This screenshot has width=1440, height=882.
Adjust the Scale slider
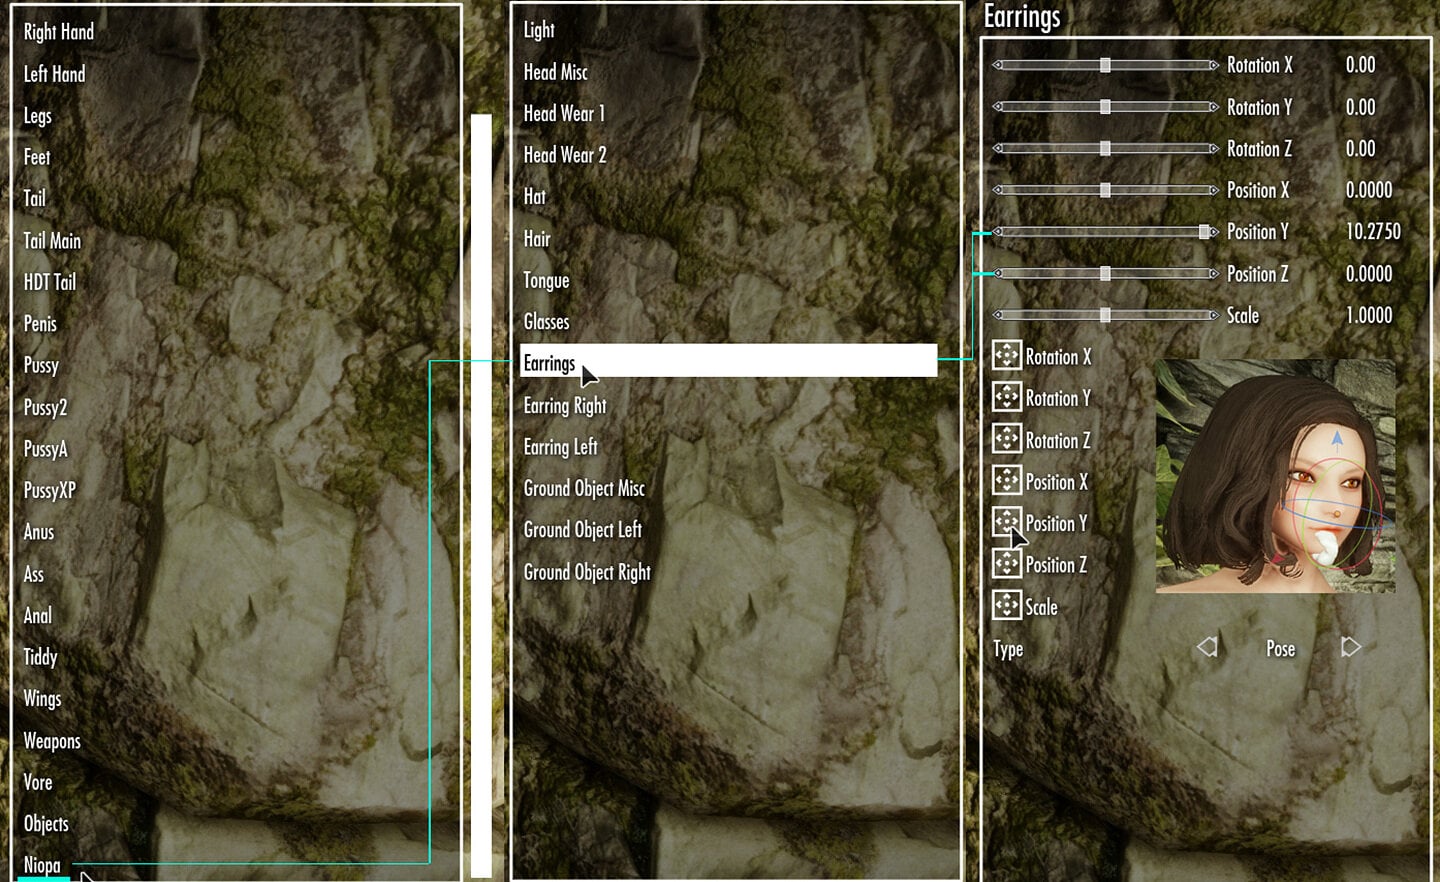pyautogui.click(x=1105, y=315)
